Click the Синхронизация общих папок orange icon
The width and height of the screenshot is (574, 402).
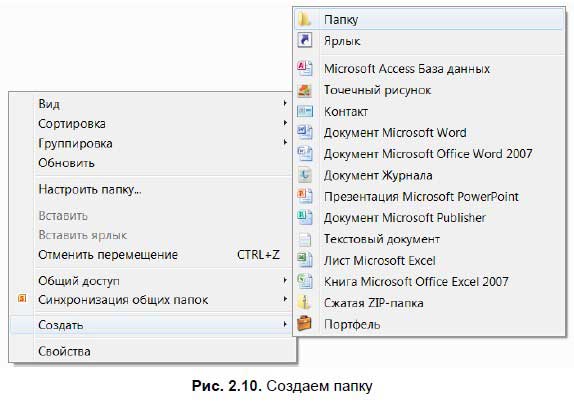coord(22,299)
